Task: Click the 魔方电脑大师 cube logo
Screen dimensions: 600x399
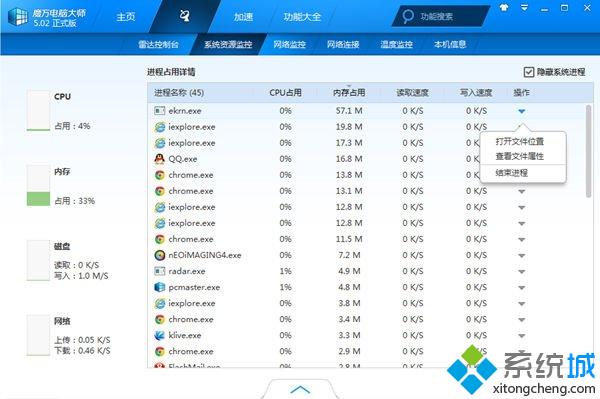Action: tap(18, 16)
